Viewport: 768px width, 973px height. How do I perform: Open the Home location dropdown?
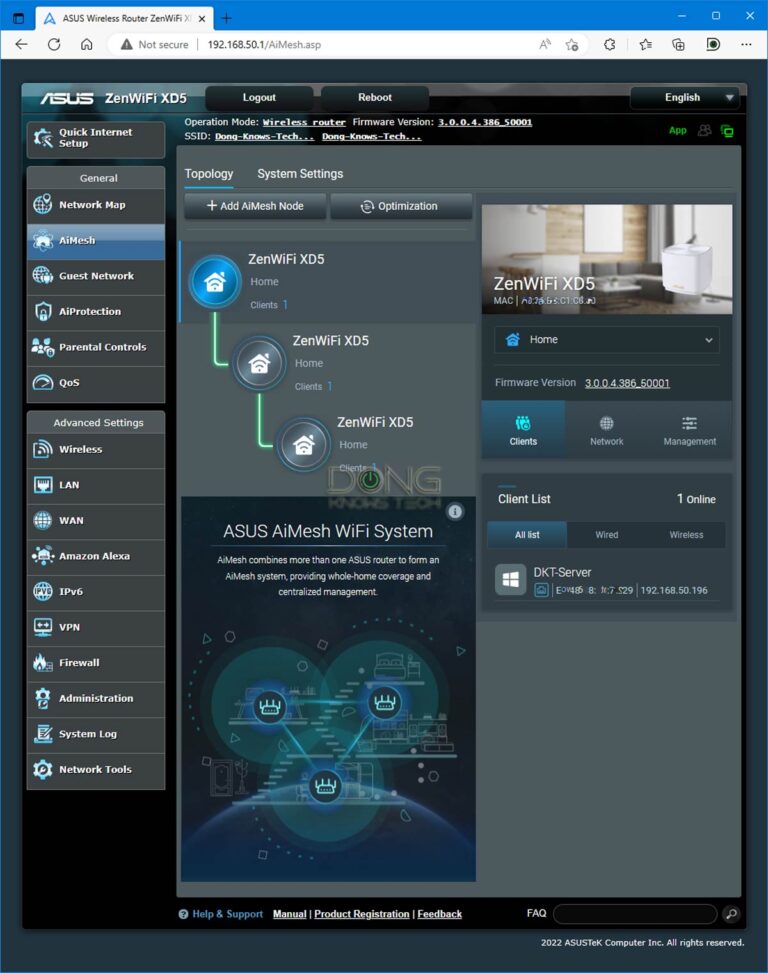(606, 340)
